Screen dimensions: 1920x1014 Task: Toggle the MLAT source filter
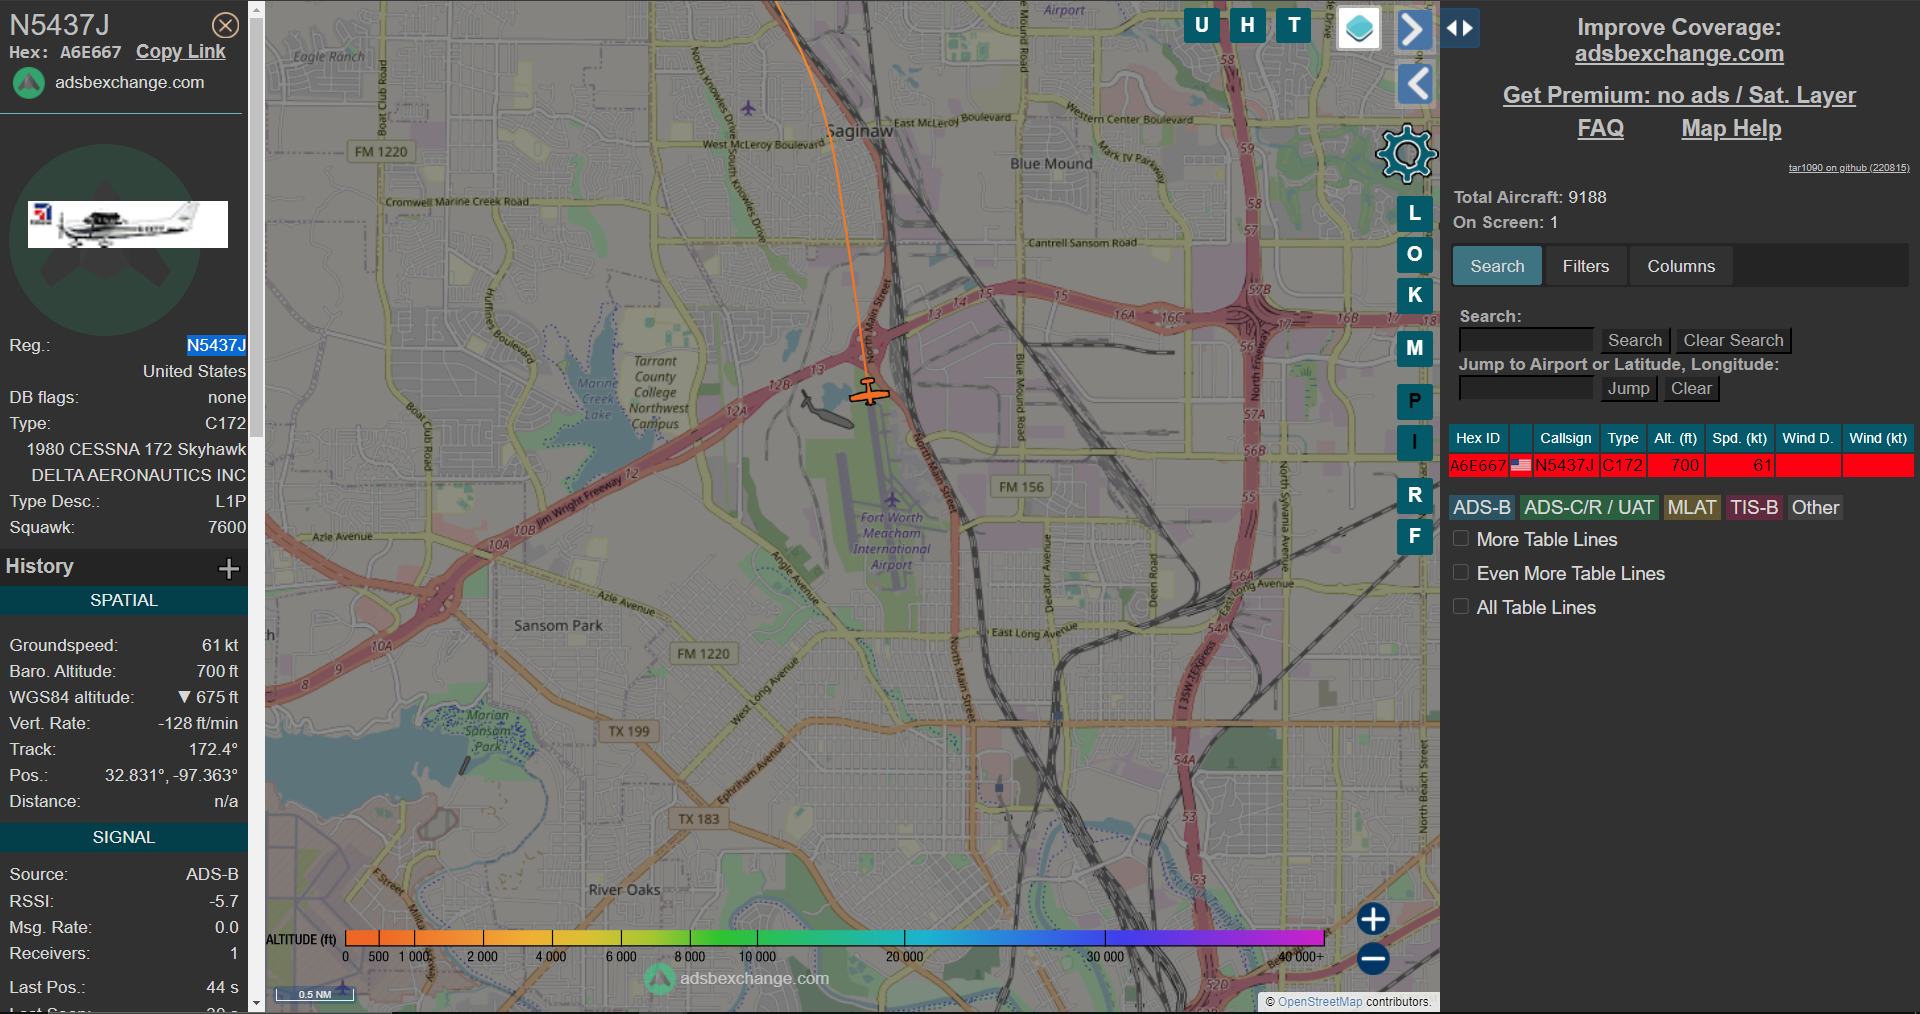tap(1692, 507)
